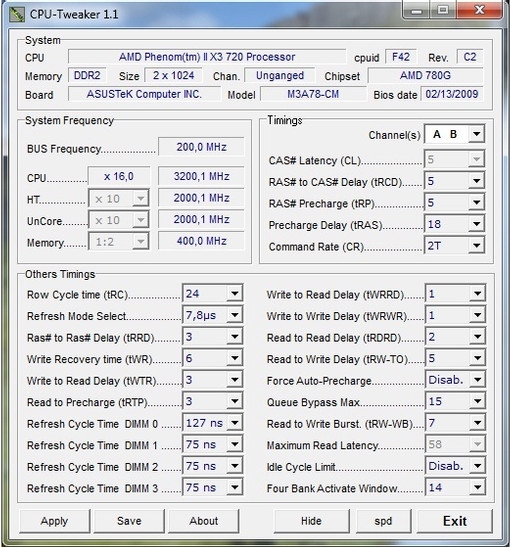Viewport: 510px width, 547px height.
Task: Minimize the CPU-Tweaker window
Action: point(416,10)
